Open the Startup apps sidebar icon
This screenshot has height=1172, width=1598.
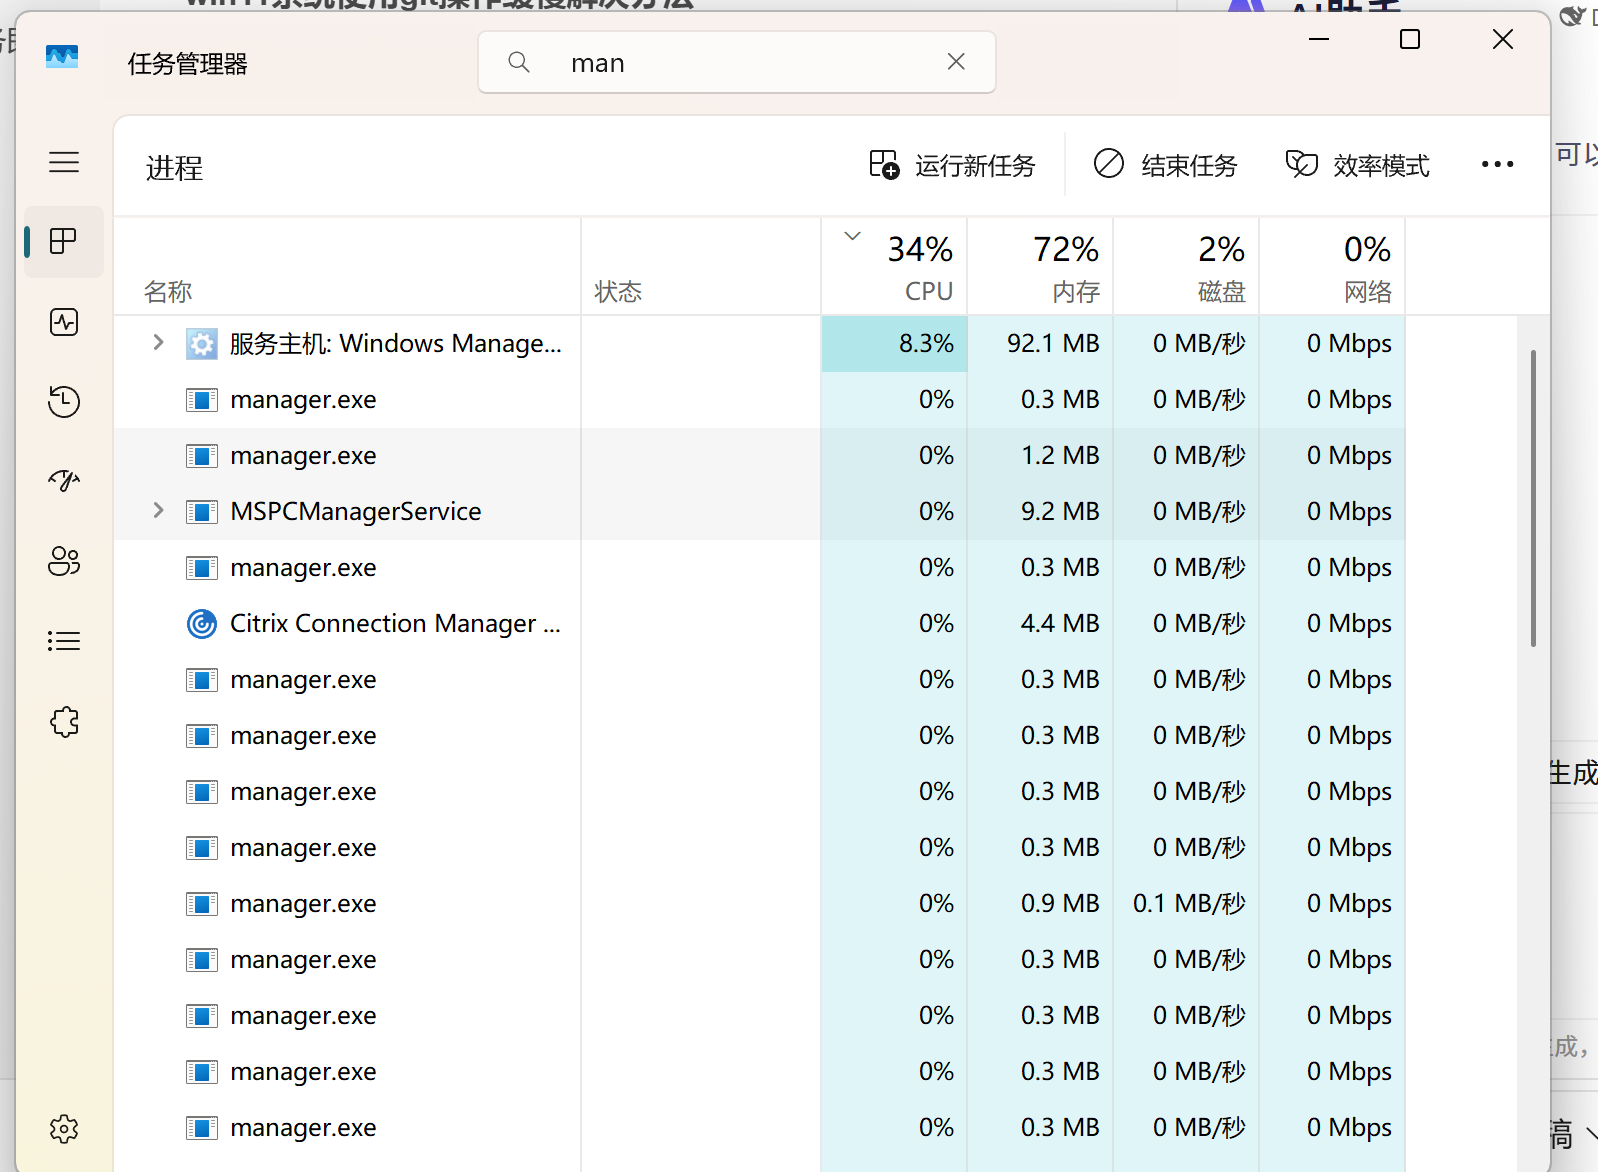point(64,481)
